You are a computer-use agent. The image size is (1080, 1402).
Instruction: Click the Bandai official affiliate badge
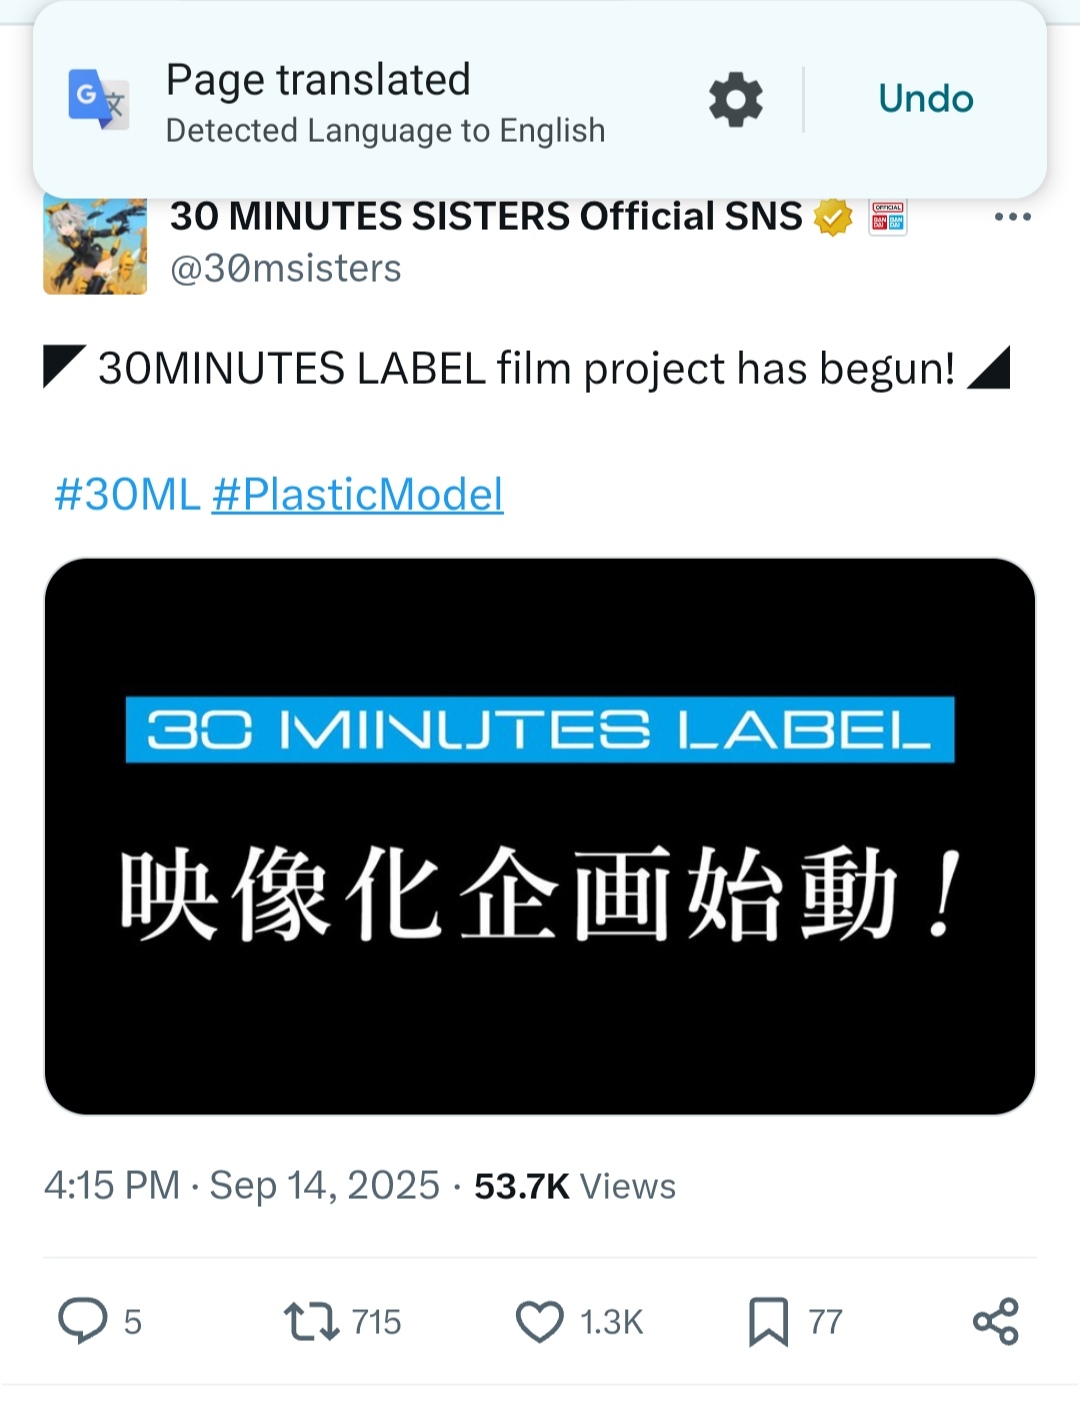pos(888,217)
